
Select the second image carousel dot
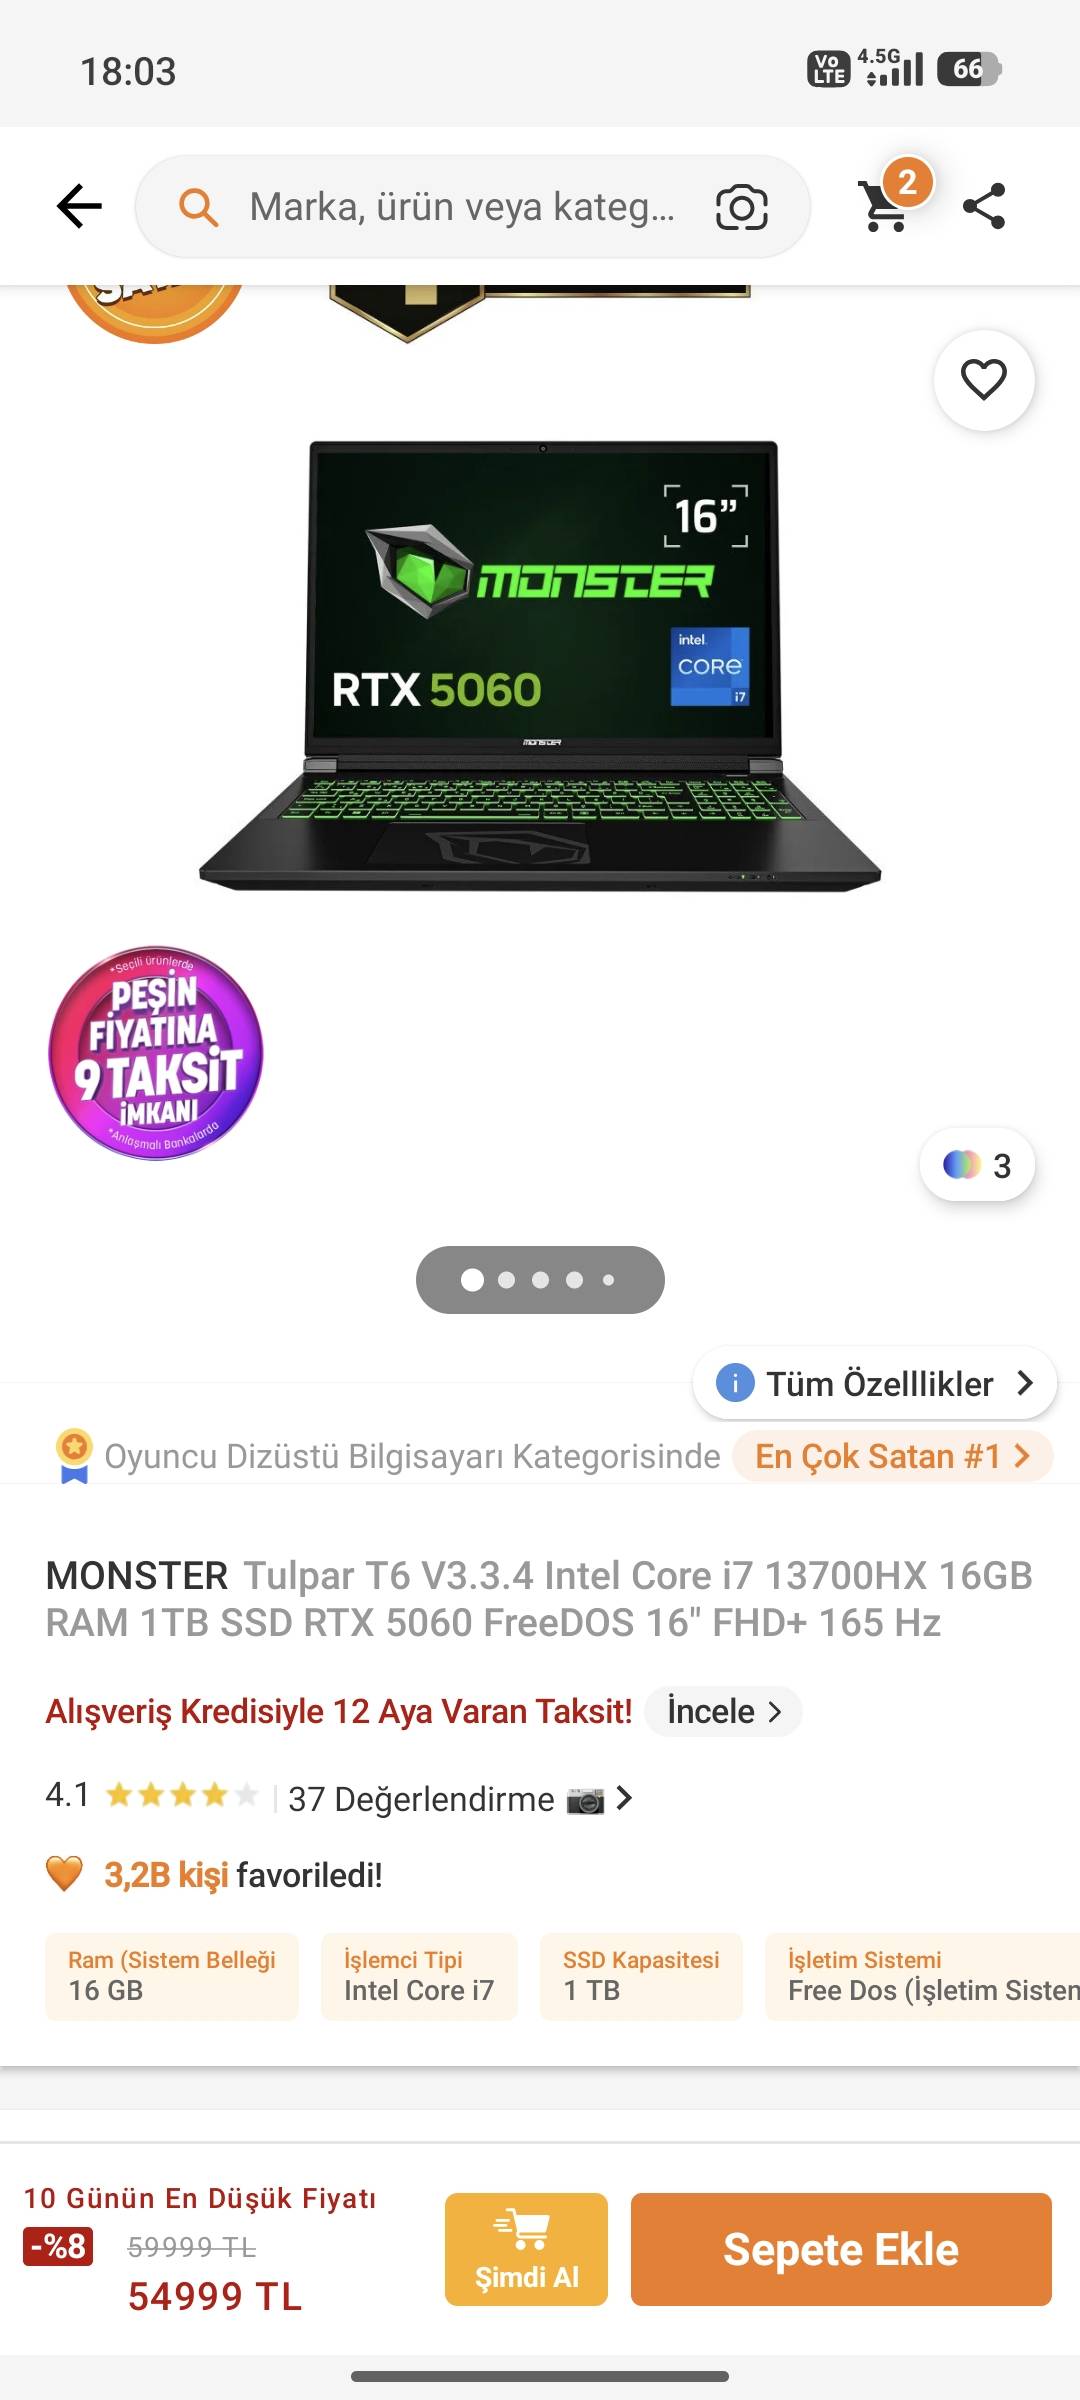coord(507,1280)
